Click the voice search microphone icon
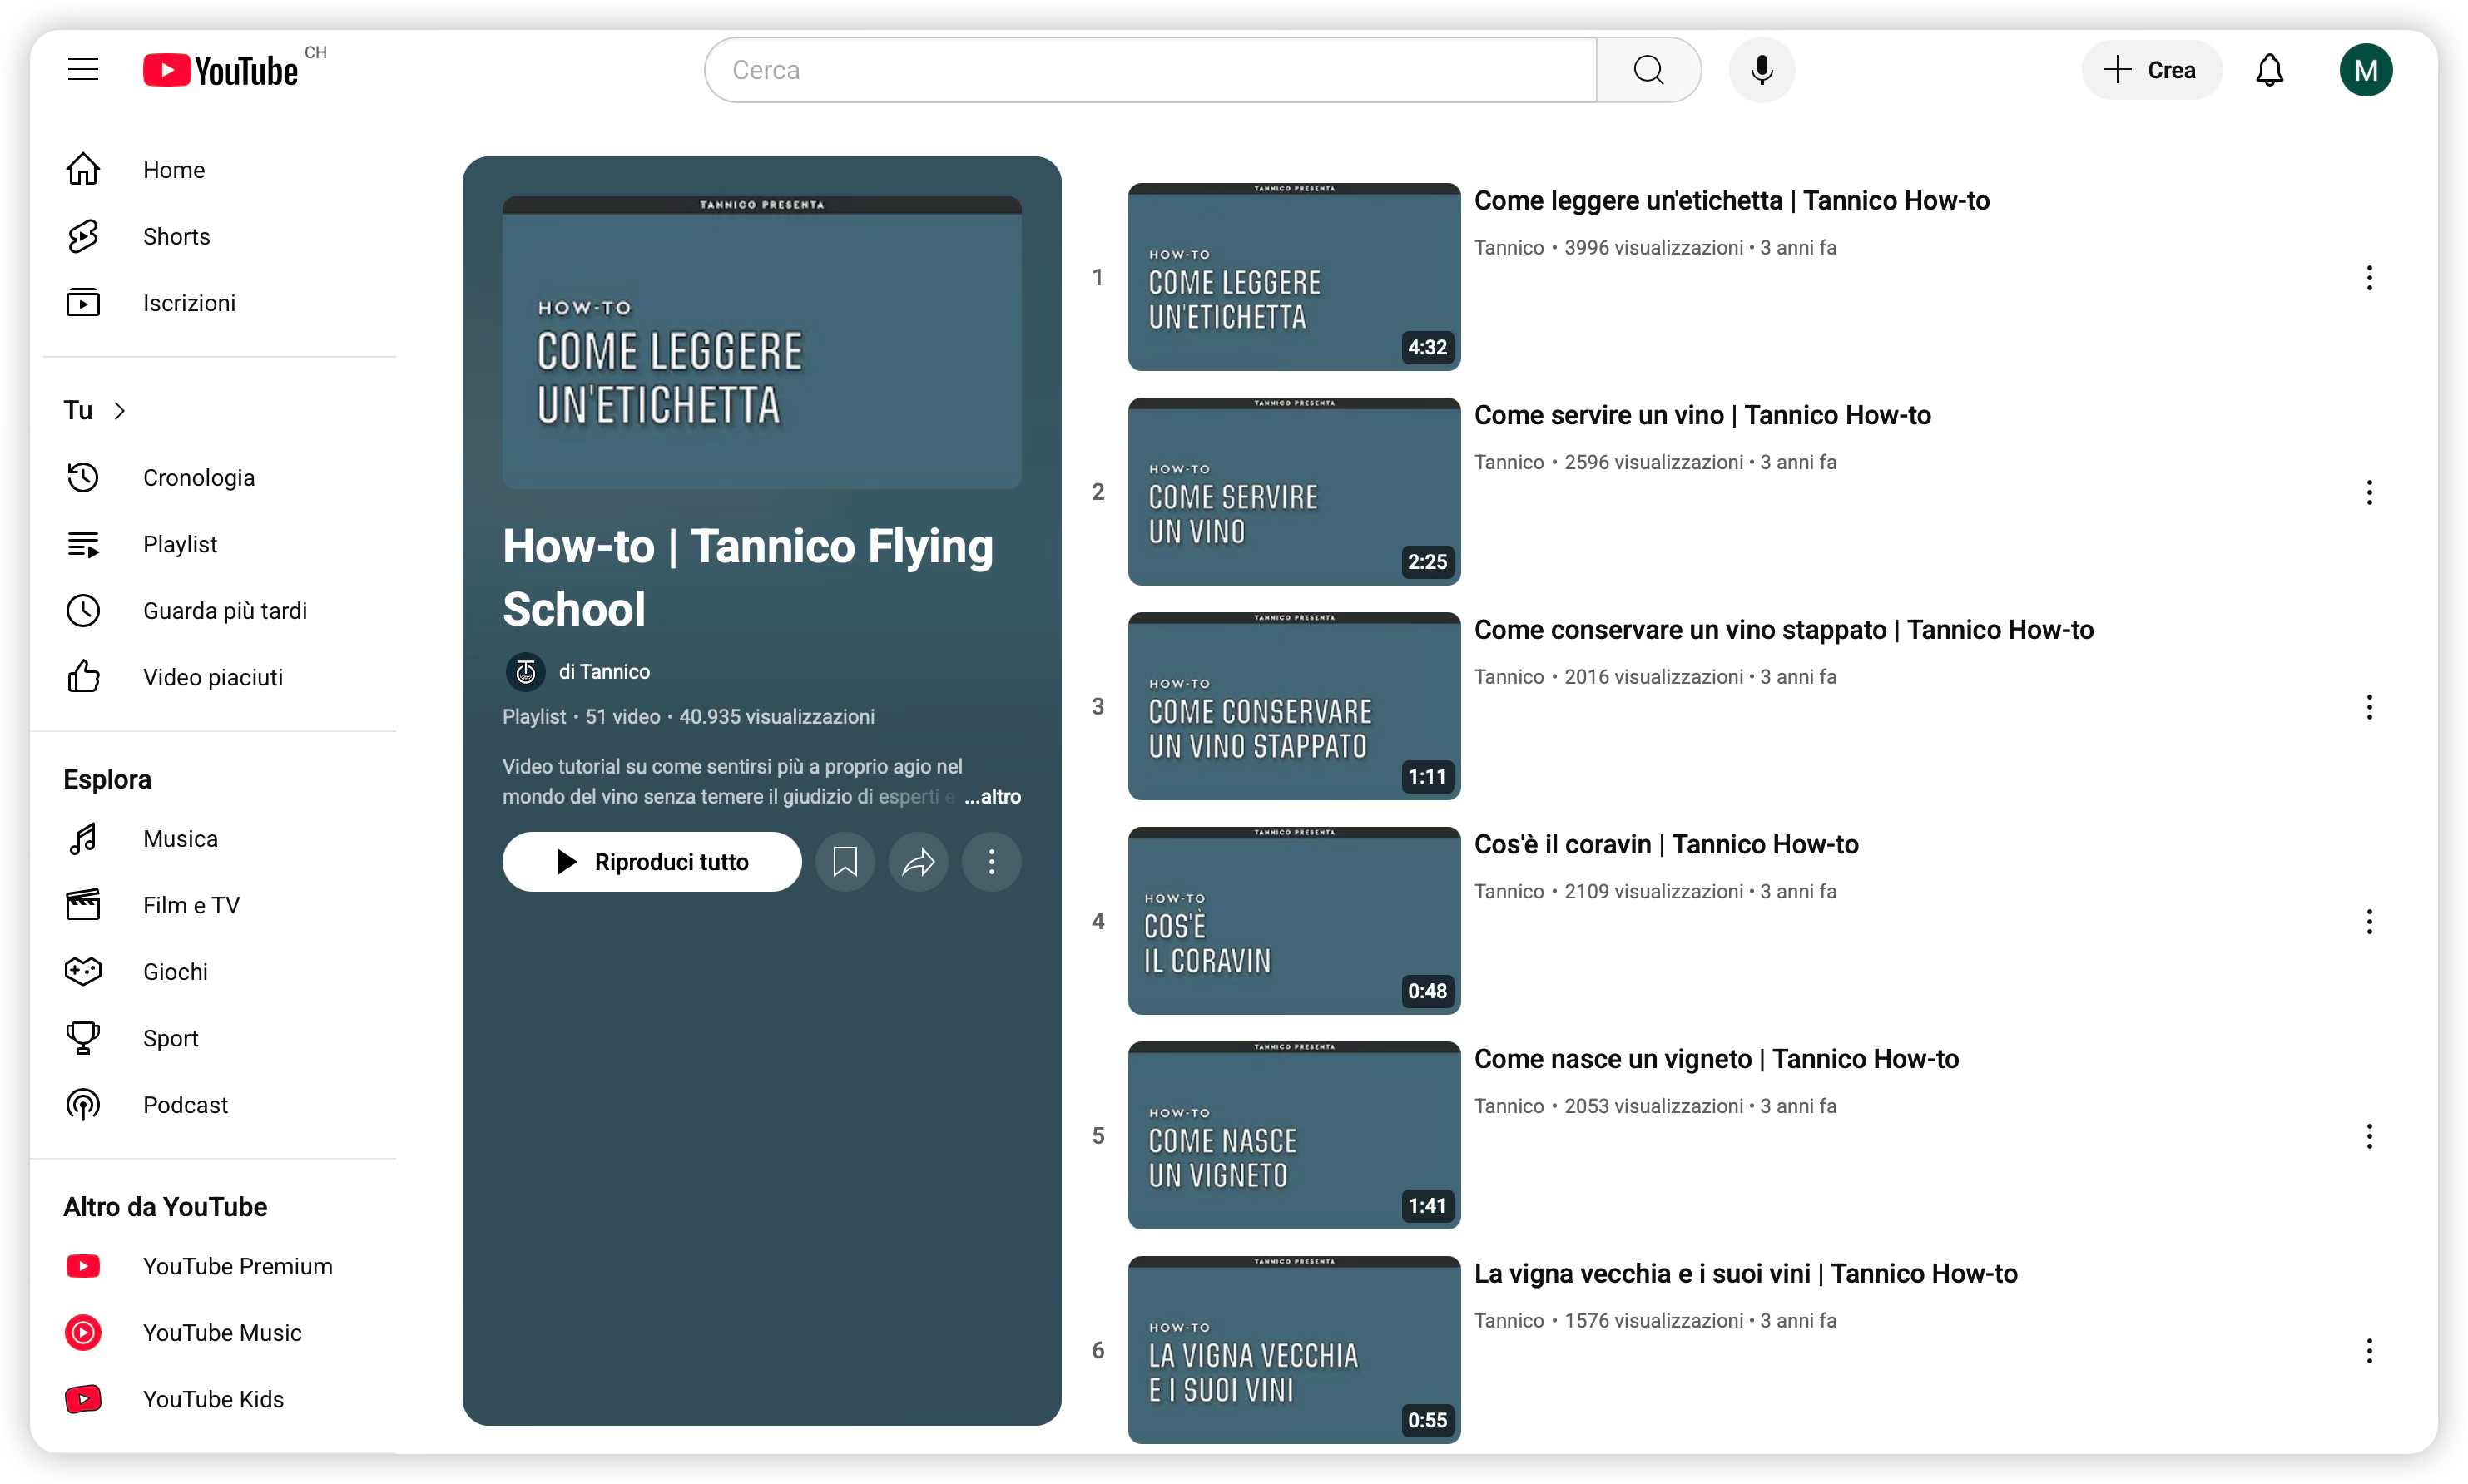Image resolution: width=2468 pixels, height=1484 pixels. (x=1761, y=70)
